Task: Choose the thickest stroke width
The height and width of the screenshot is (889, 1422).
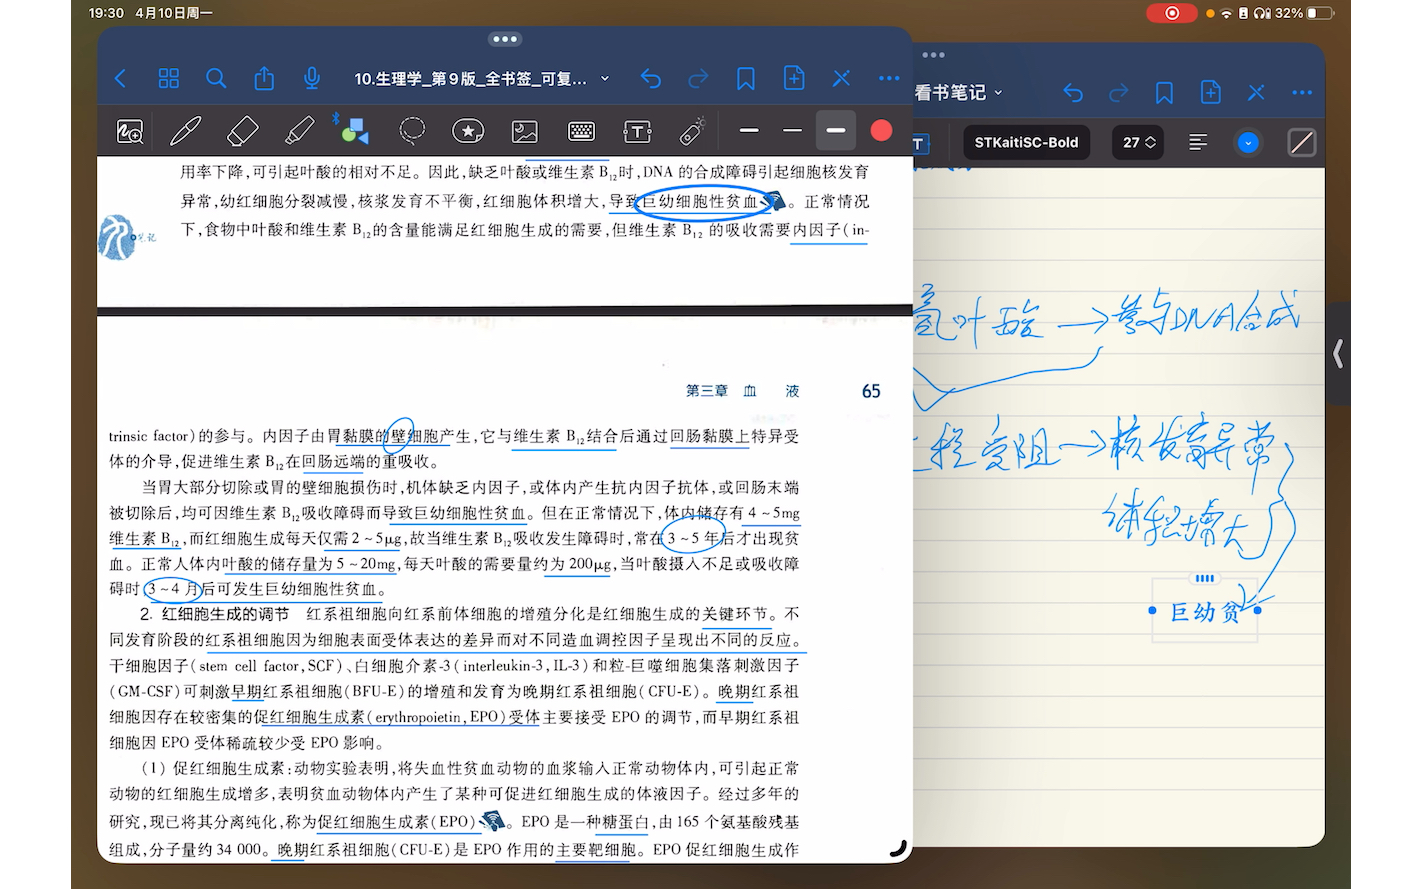Action: [836, 130]
